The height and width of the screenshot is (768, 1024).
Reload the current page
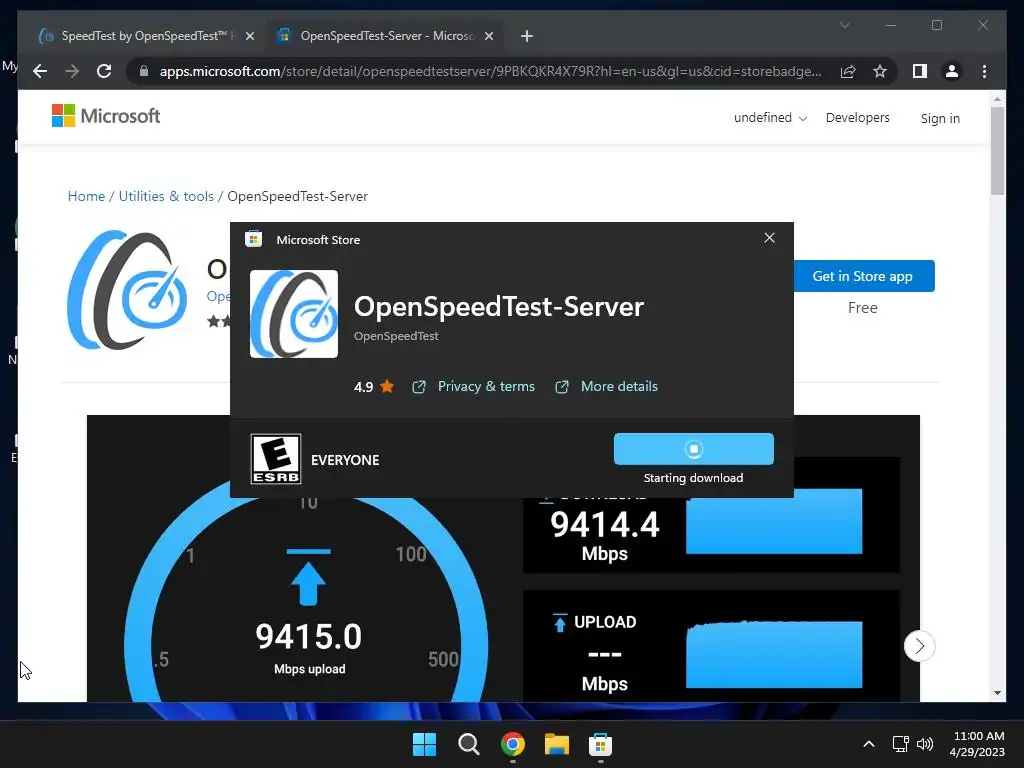tap(104, 71)
